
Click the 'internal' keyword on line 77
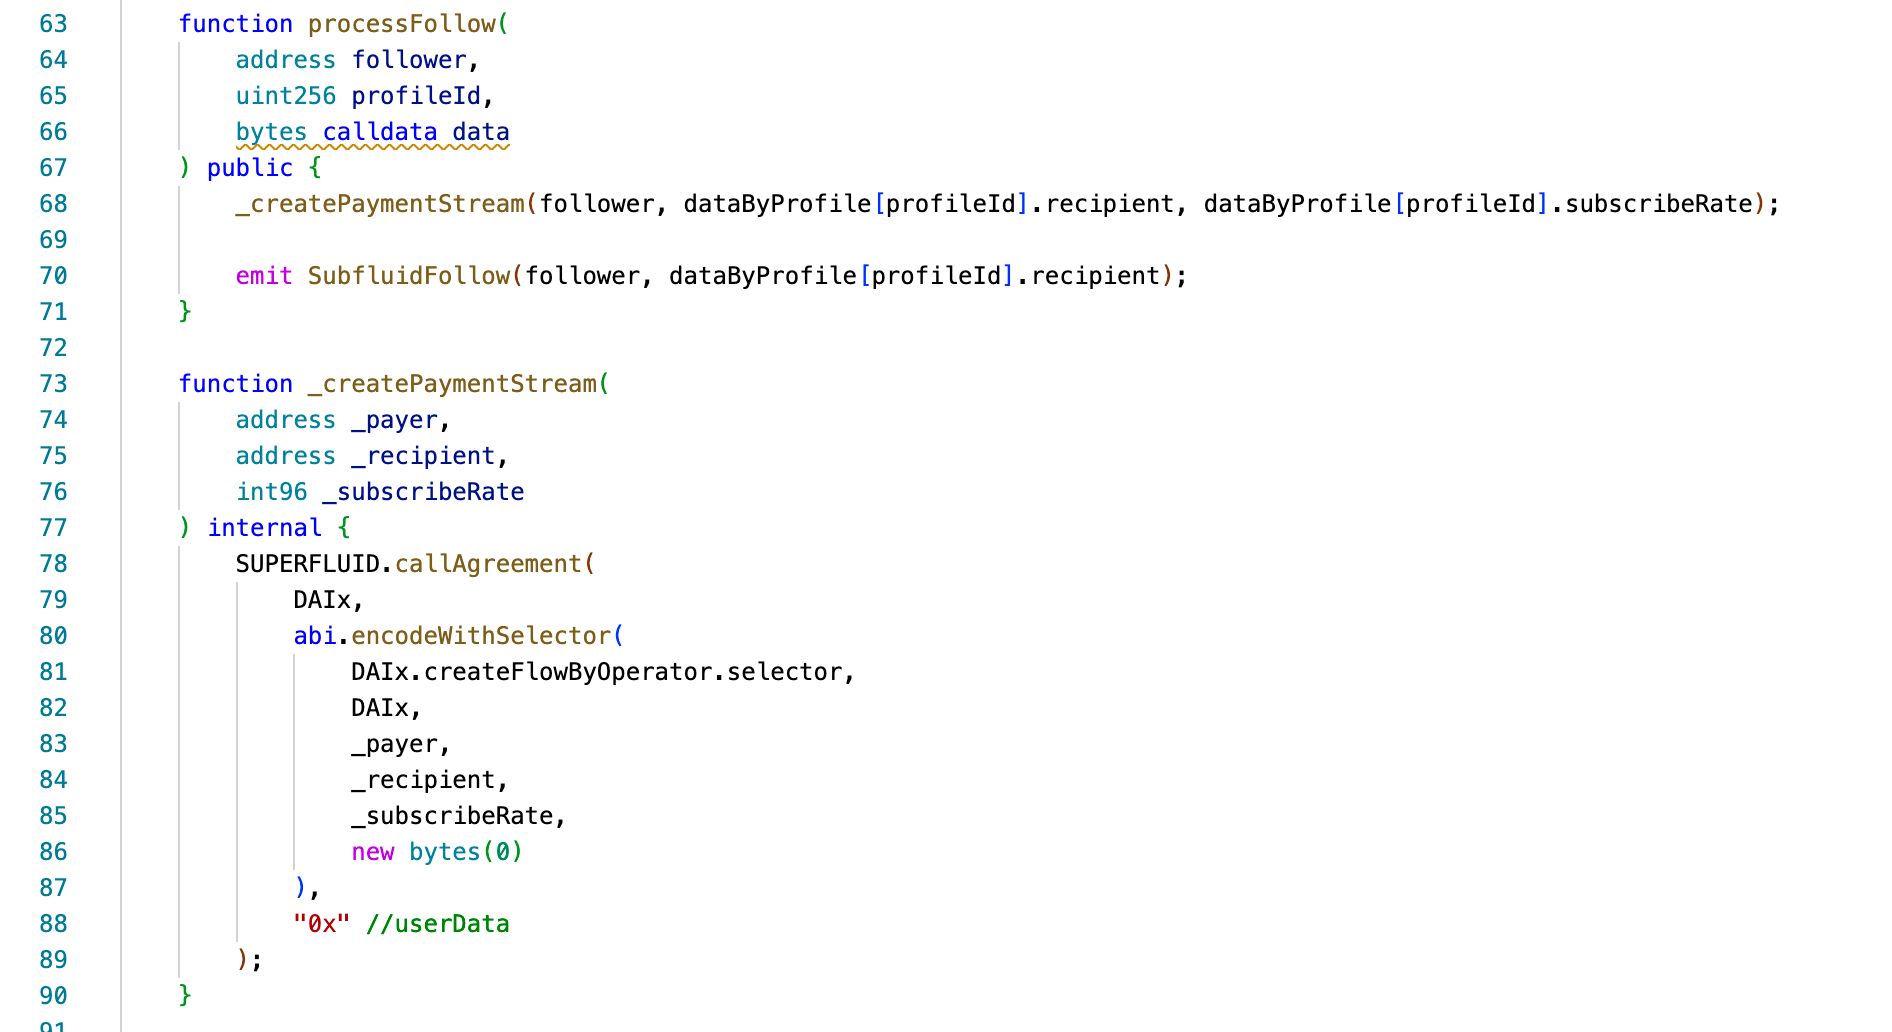(x=265, y=528)
